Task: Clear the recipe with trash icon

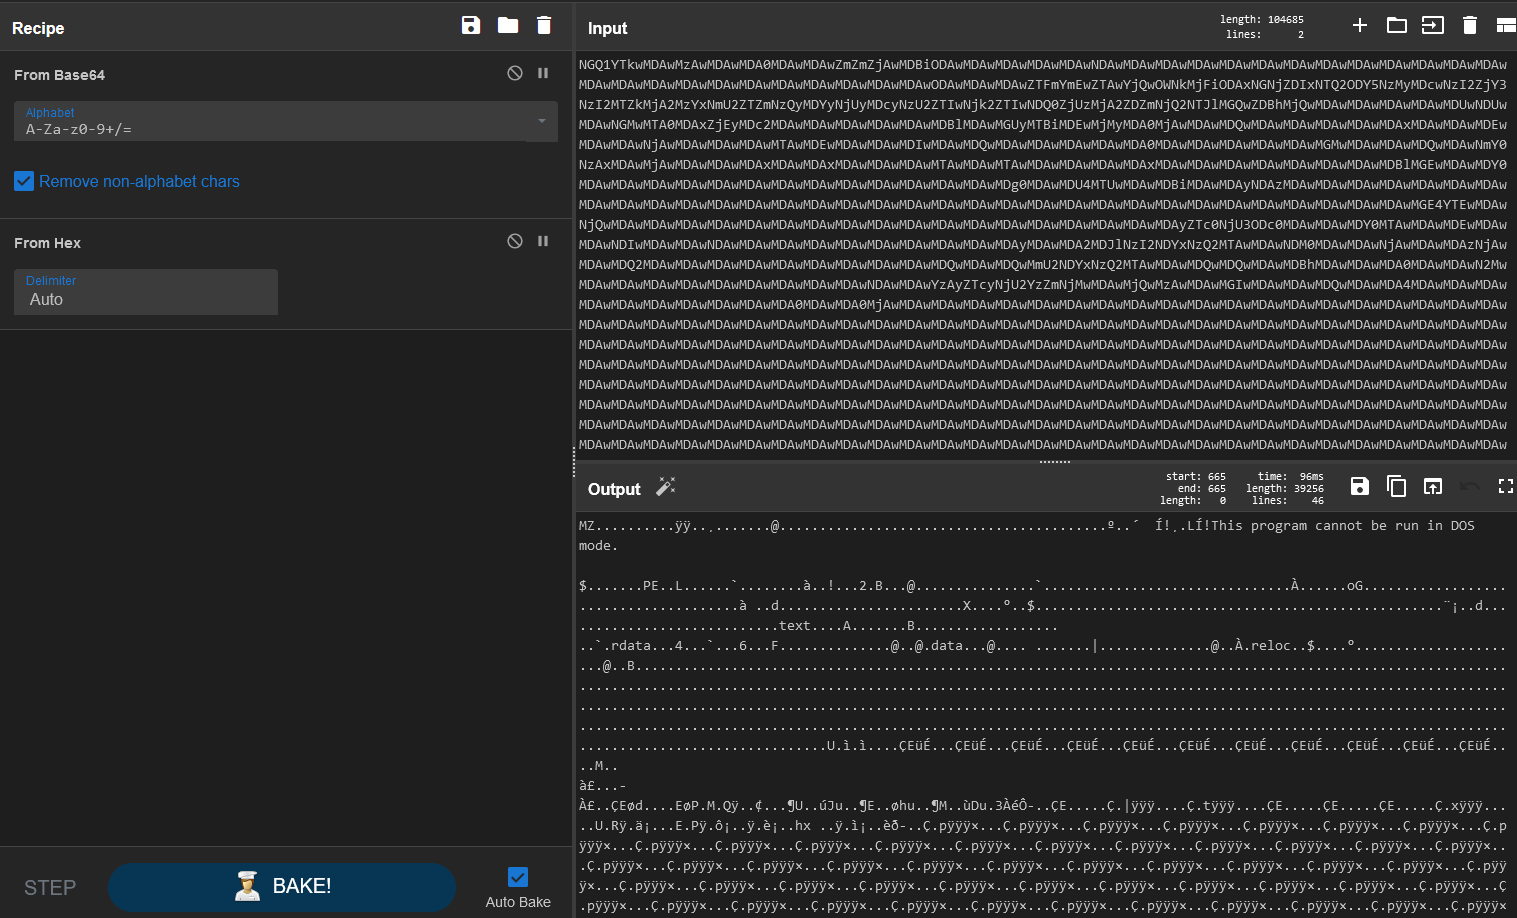Action: (544, 25)
